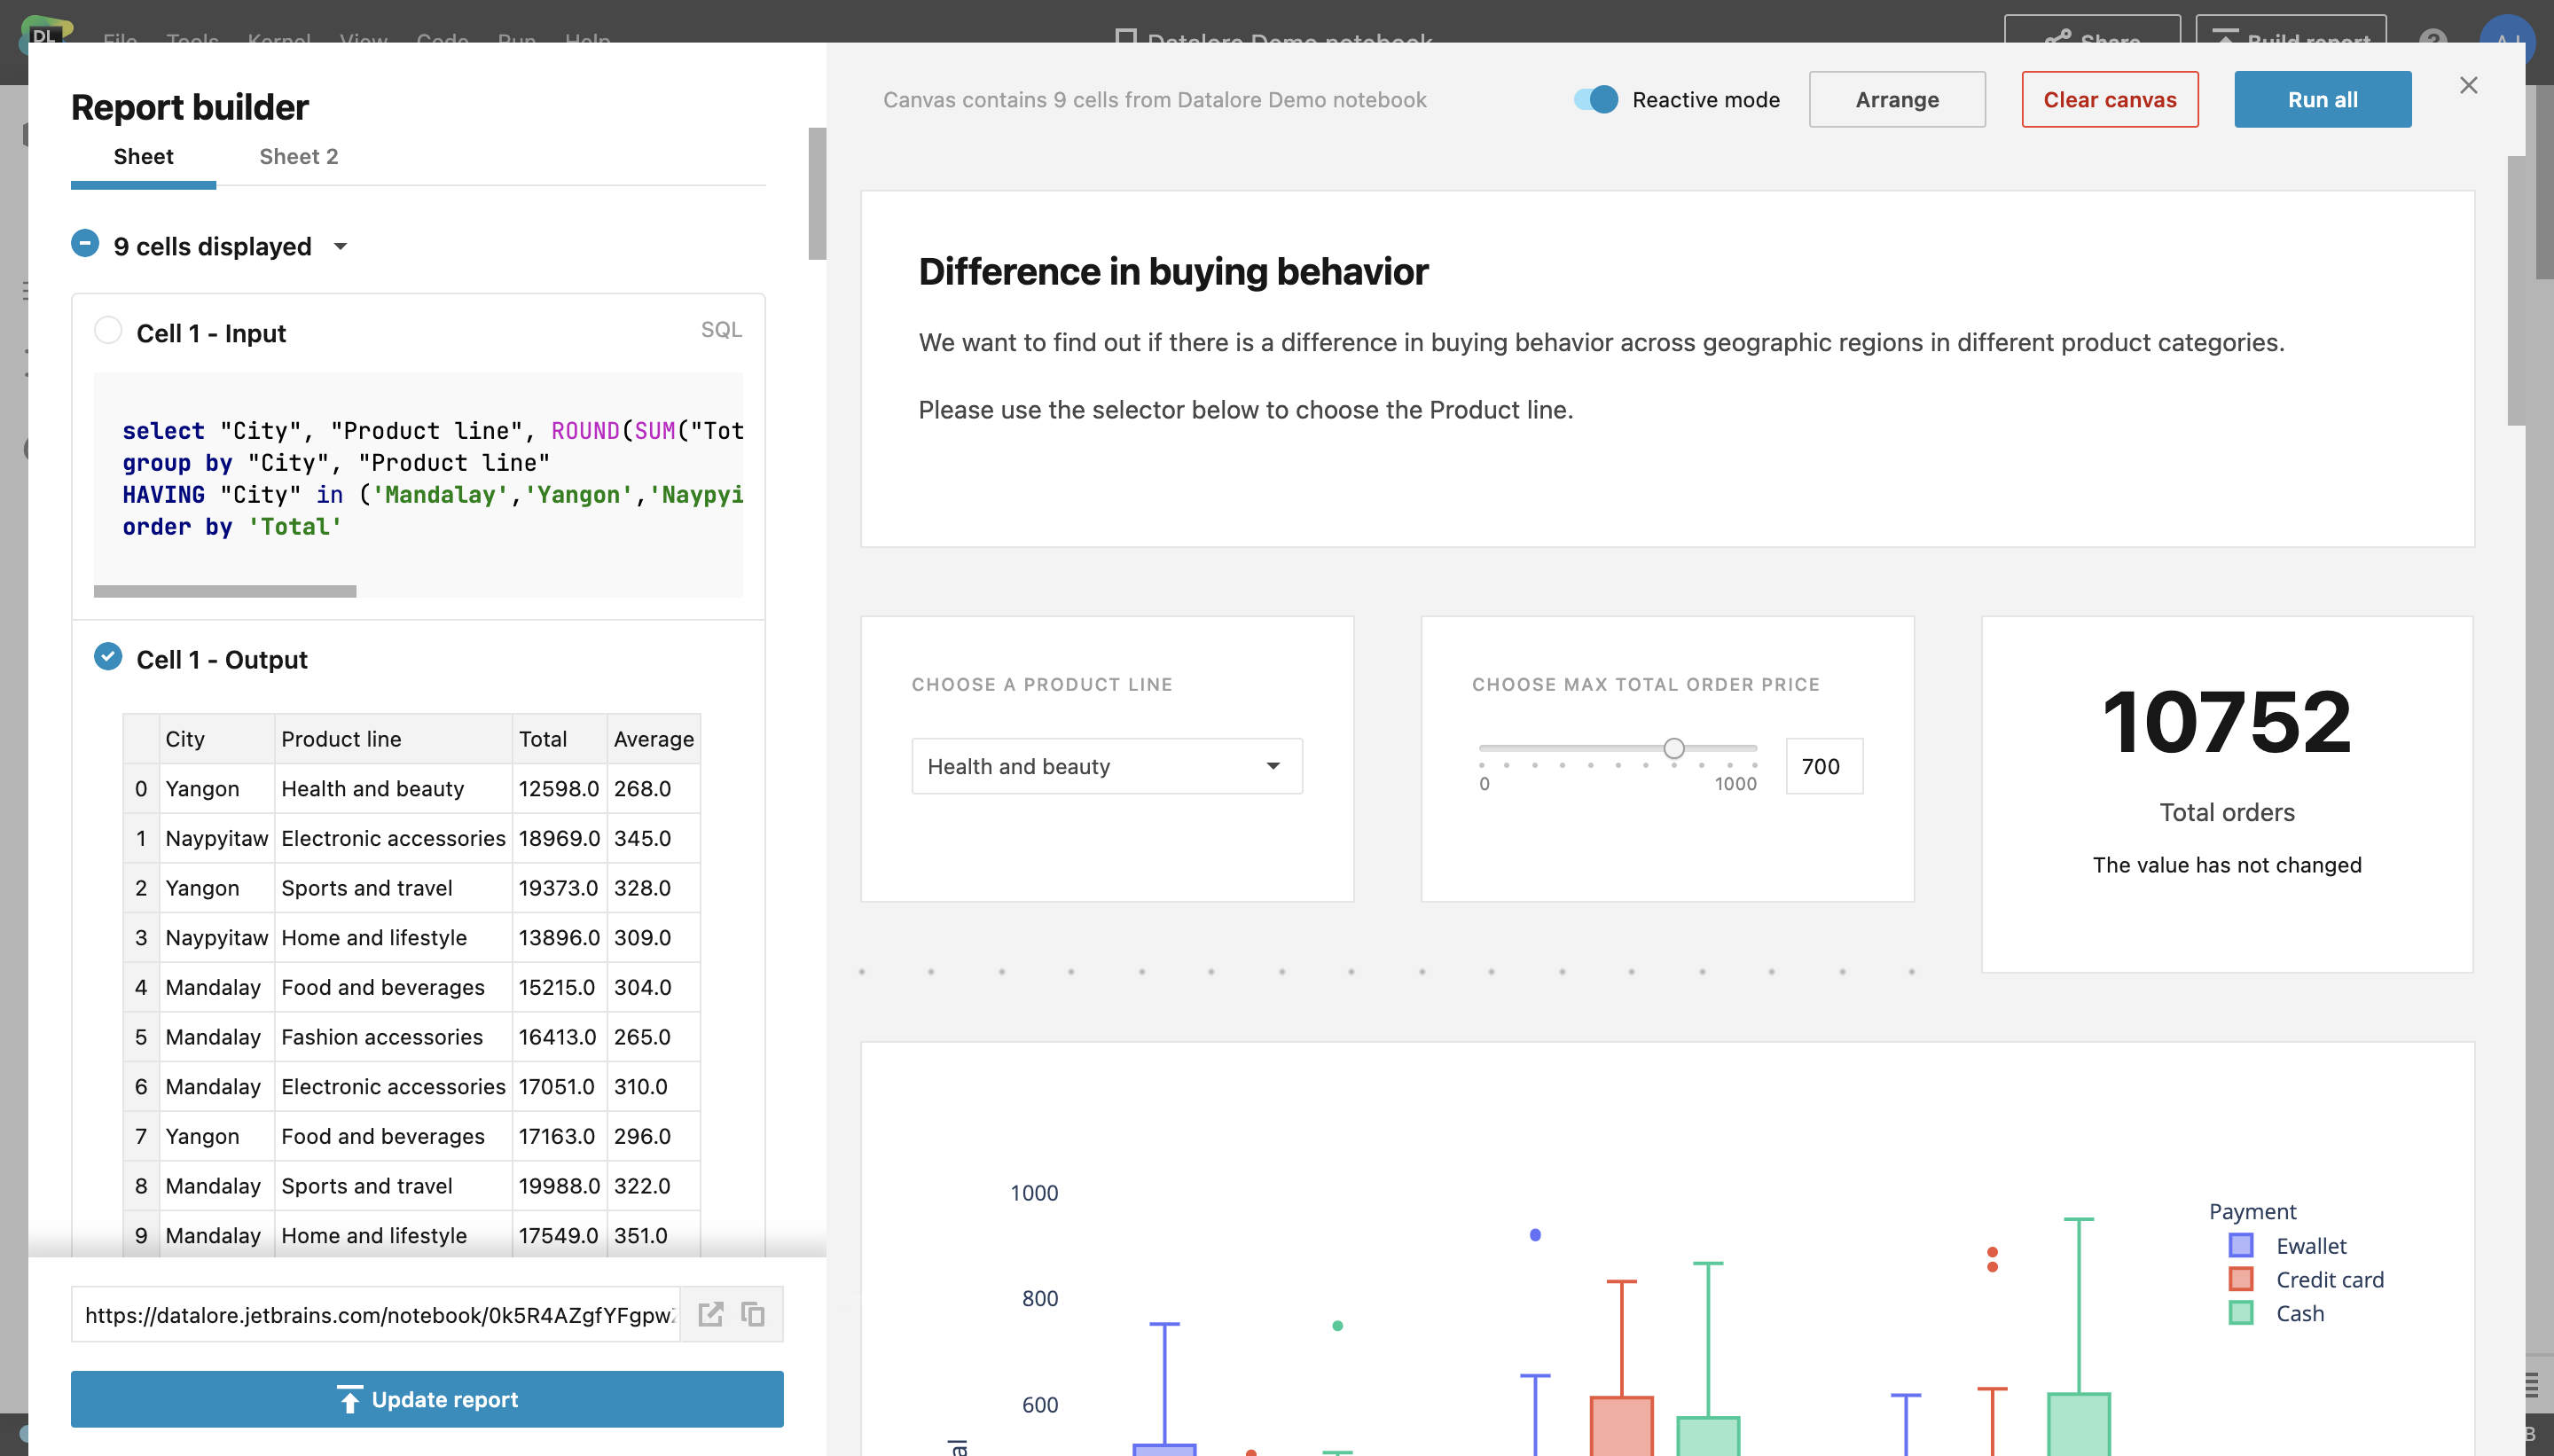Uncheck the Cell 1 - Output checkbox
Screen dimensions: 2554x1456
(108, 657)
